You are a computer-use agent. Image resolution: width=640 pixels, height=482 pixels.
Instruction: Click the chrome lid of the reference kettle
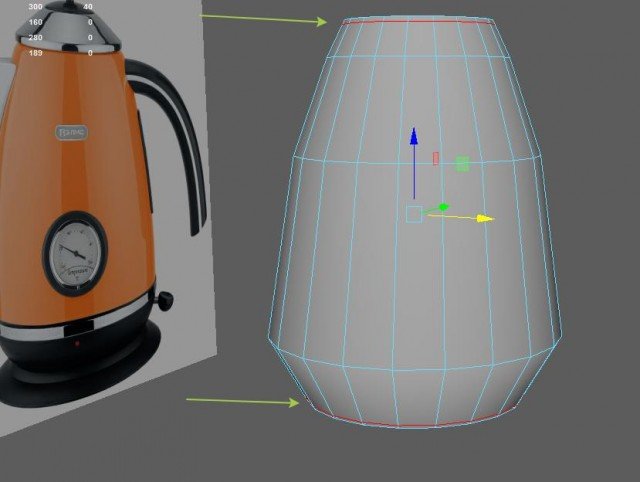pos(65,27)
